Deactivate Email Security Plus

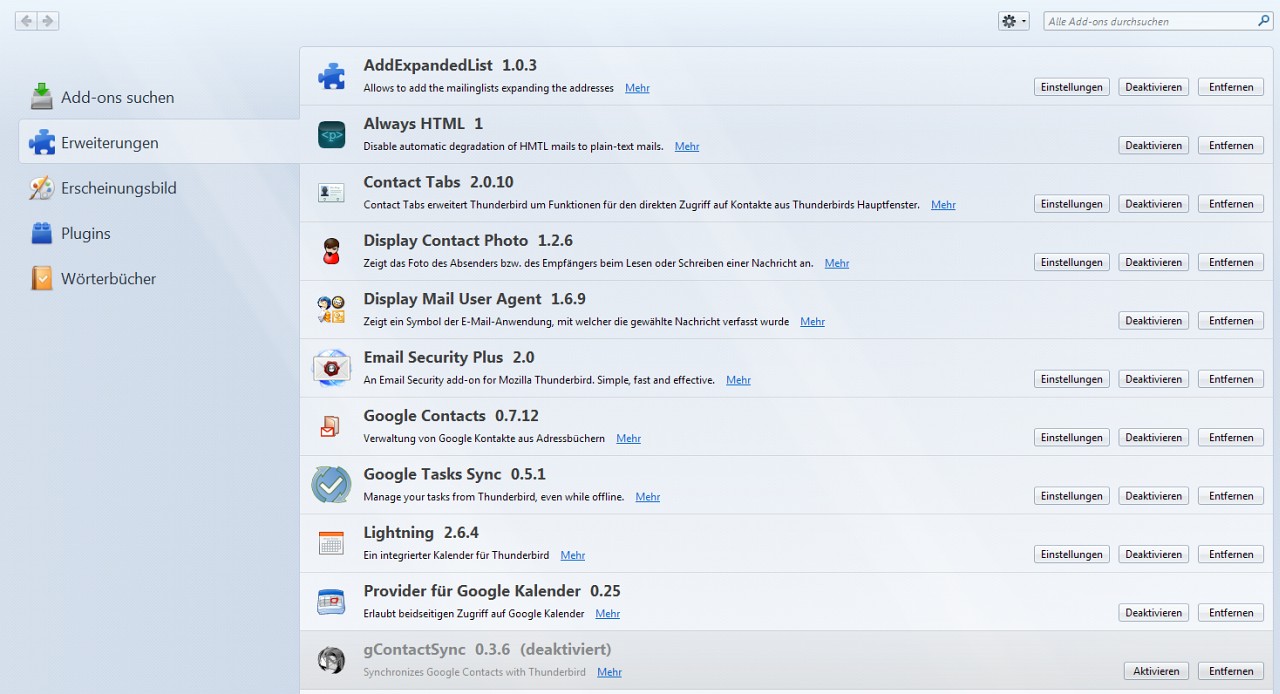click(x=1153, y=379)
